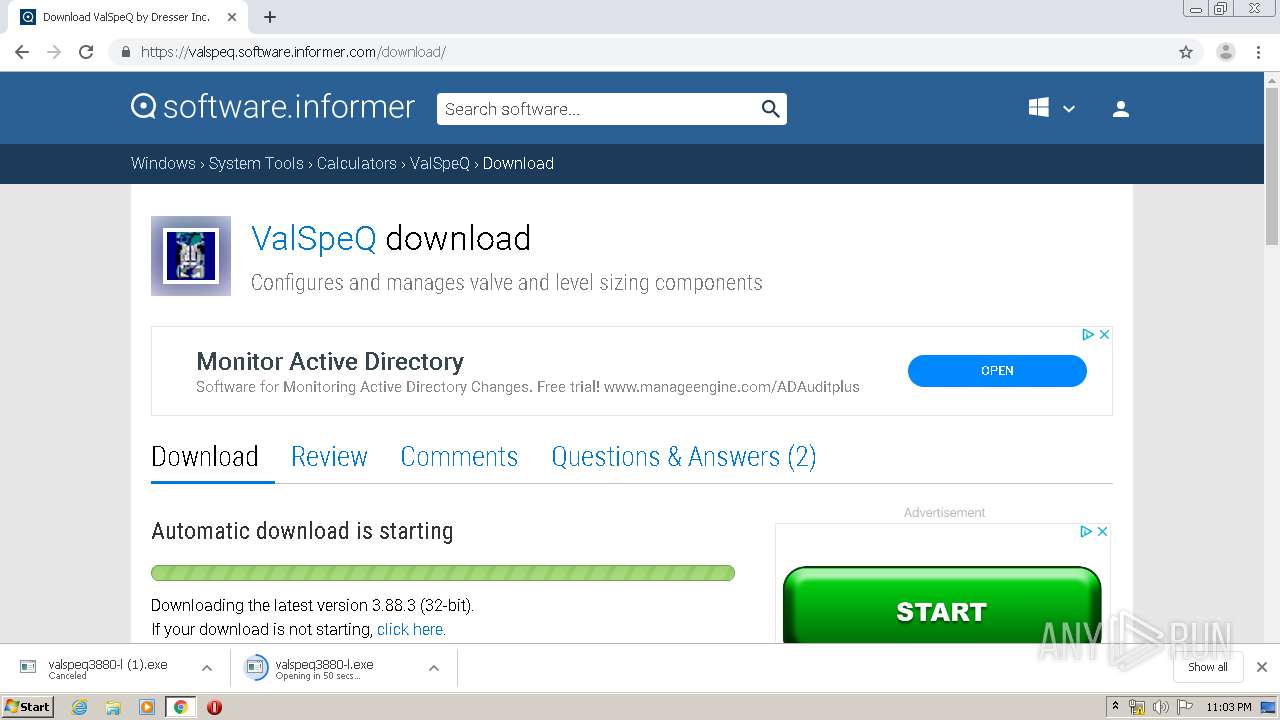Screen dimensions: 1280x720
Task: Click the ValSpeQ application thumbnail
Action: tap(191, 256)
